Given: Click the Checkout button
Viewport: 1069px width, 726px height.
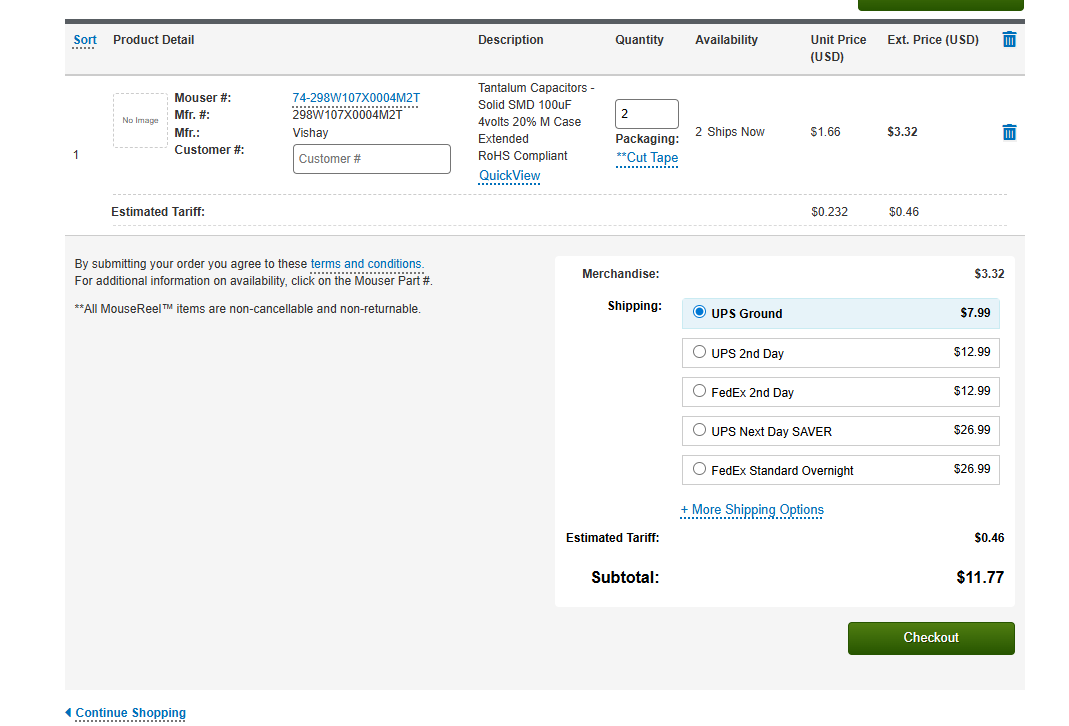Looking at the screenshot, I should 930,638.
